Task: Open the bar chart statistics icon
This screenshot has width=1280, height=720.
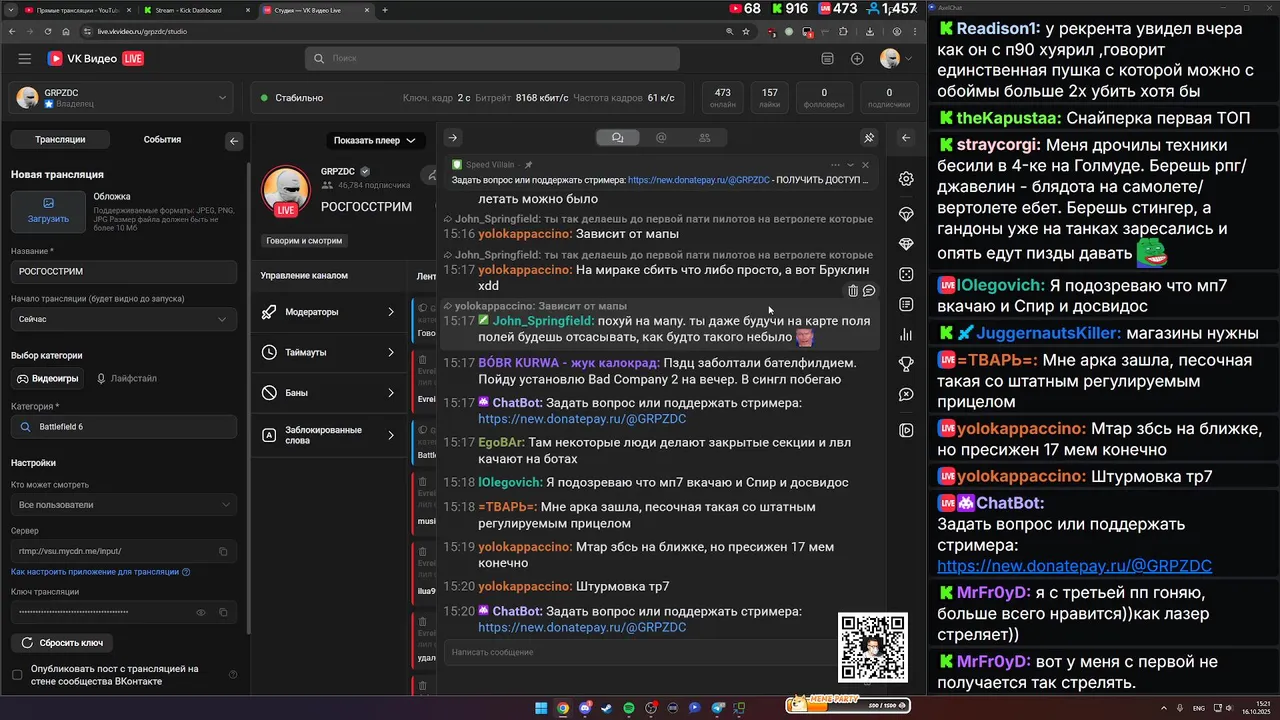Action: (906, 335)
